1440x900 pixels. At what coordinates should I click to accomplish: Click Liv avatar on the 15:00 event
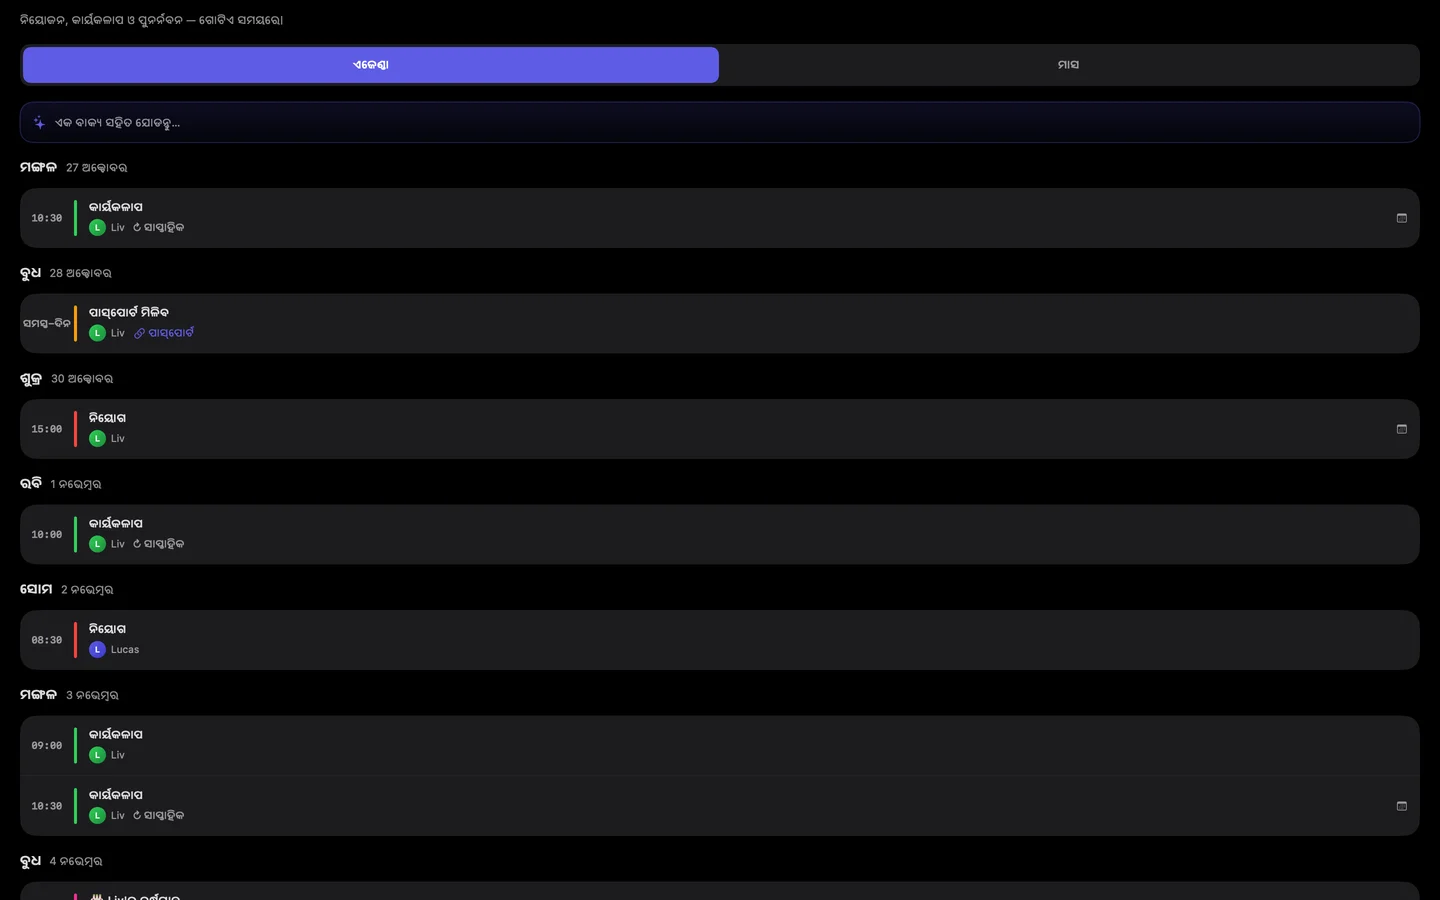[97, 439]
